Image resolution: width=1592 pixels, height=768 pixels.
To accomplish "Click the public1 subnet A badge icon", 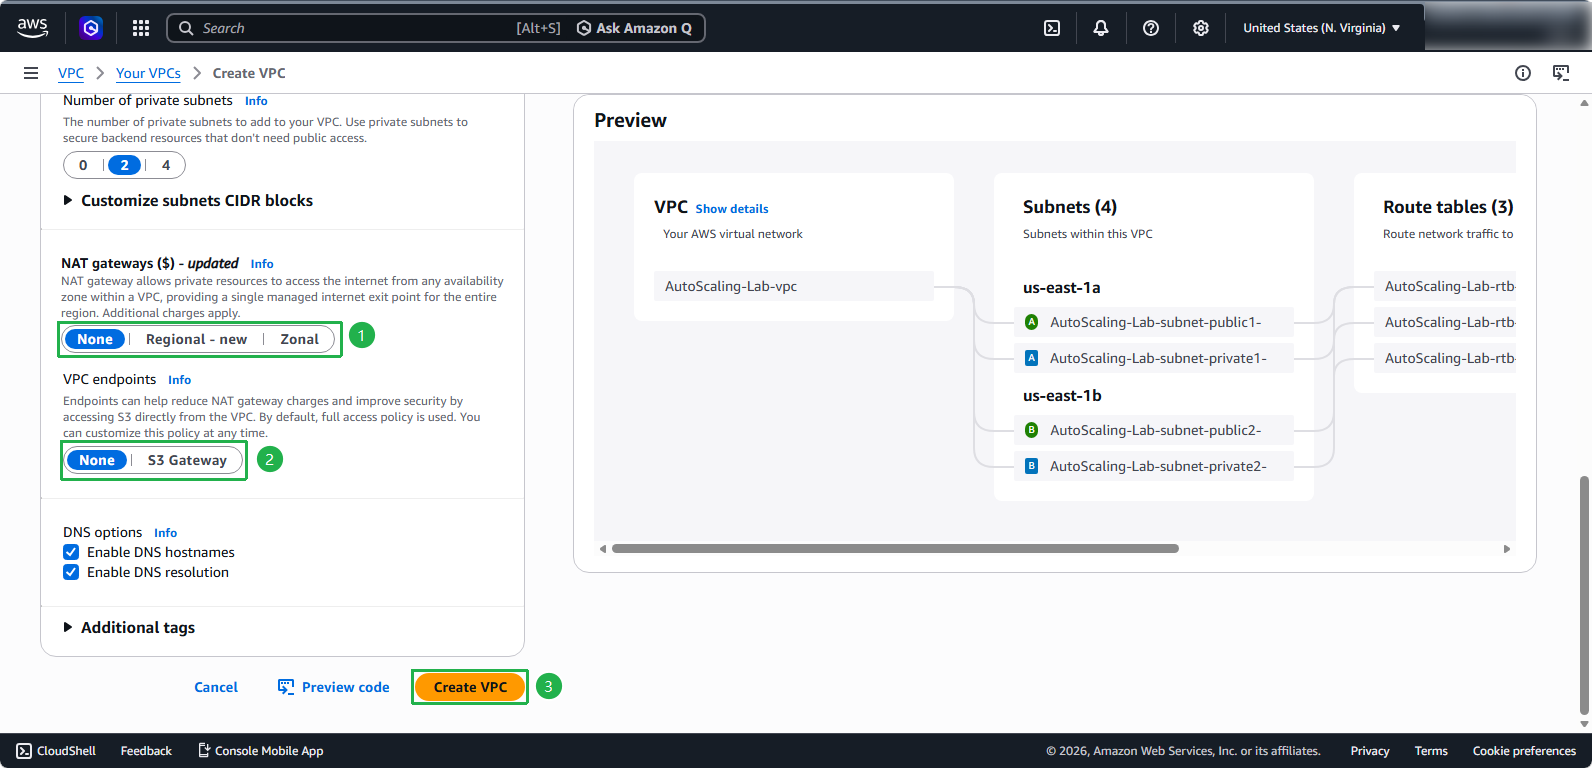I will tap(1031, 322).
